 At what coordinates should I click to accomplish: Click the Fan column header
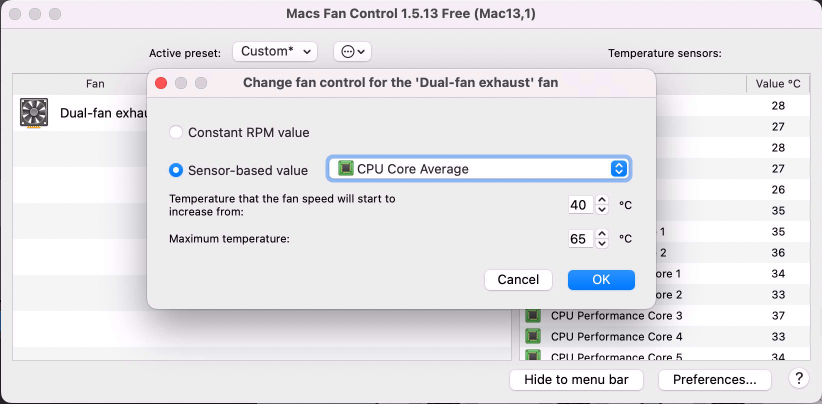point(95,84)
